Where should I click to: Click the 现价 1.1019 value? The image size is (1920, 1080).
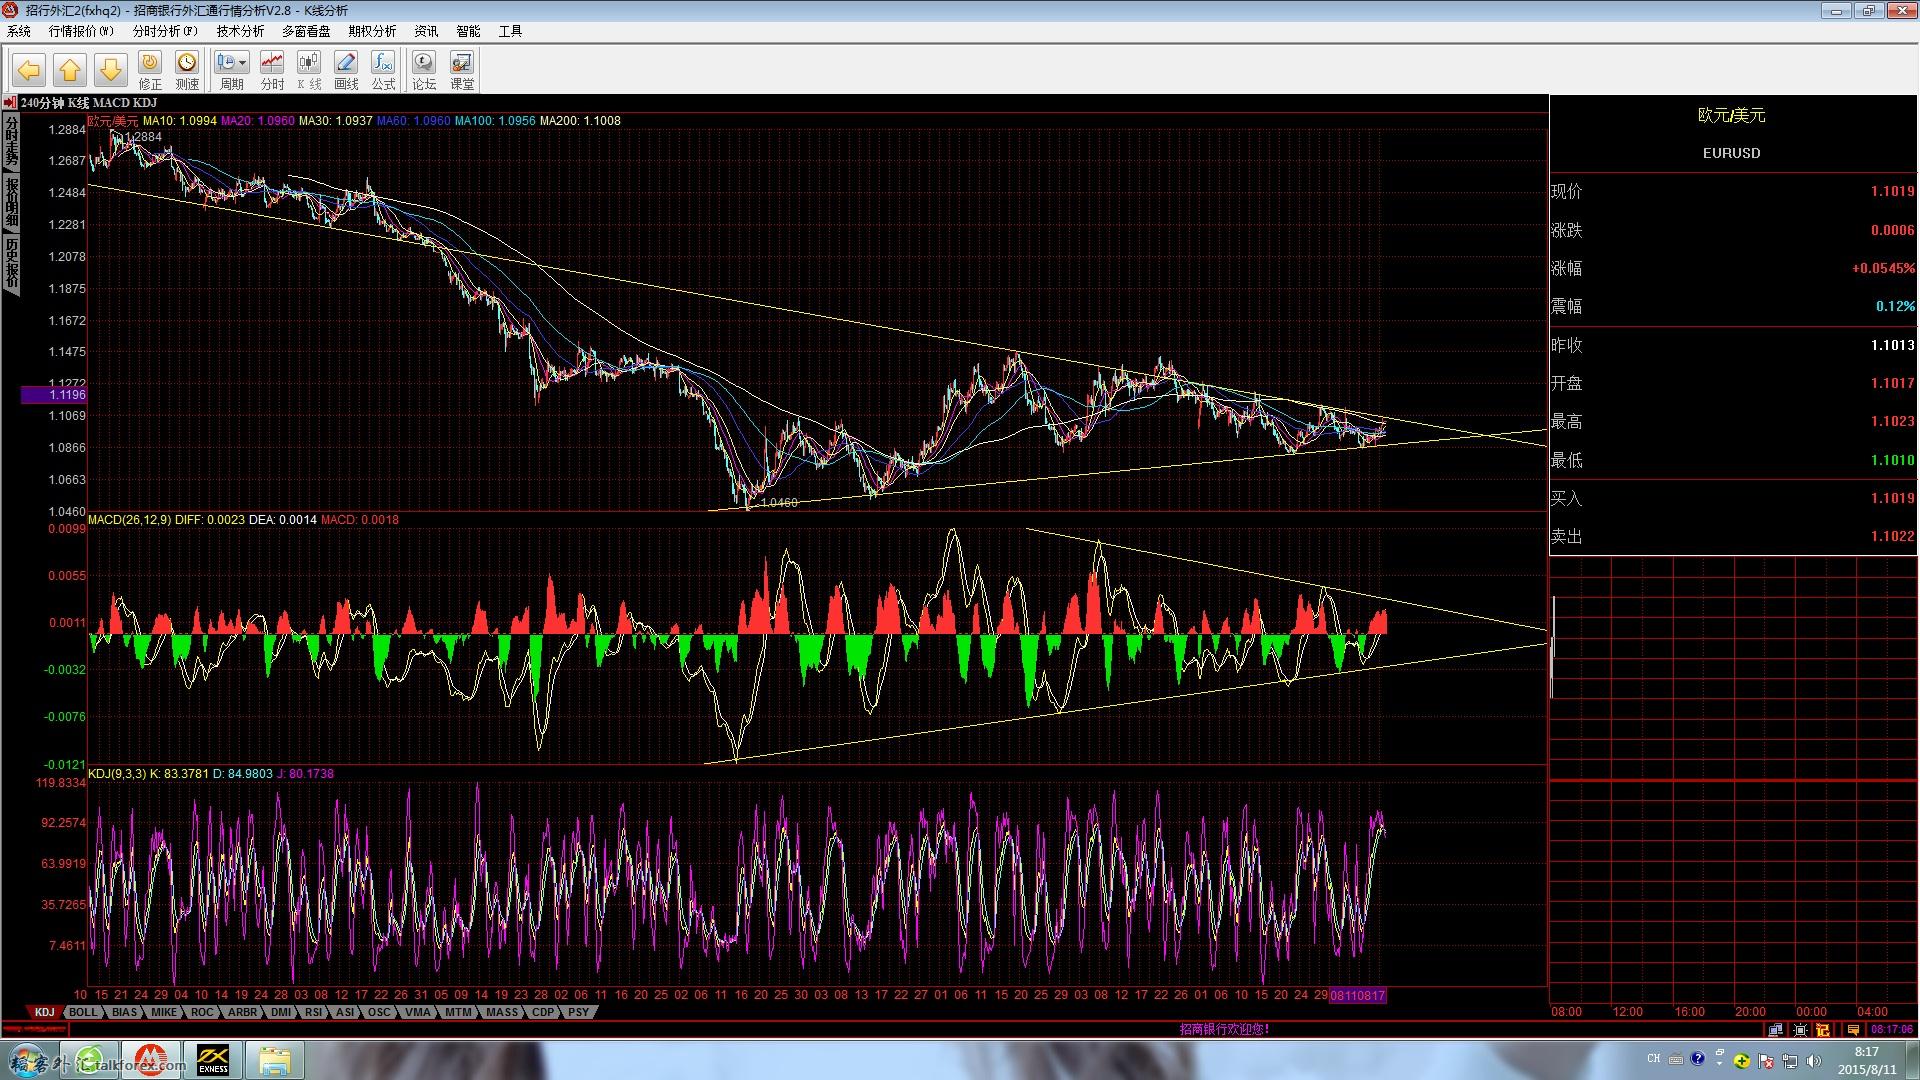click(1892, 191)
